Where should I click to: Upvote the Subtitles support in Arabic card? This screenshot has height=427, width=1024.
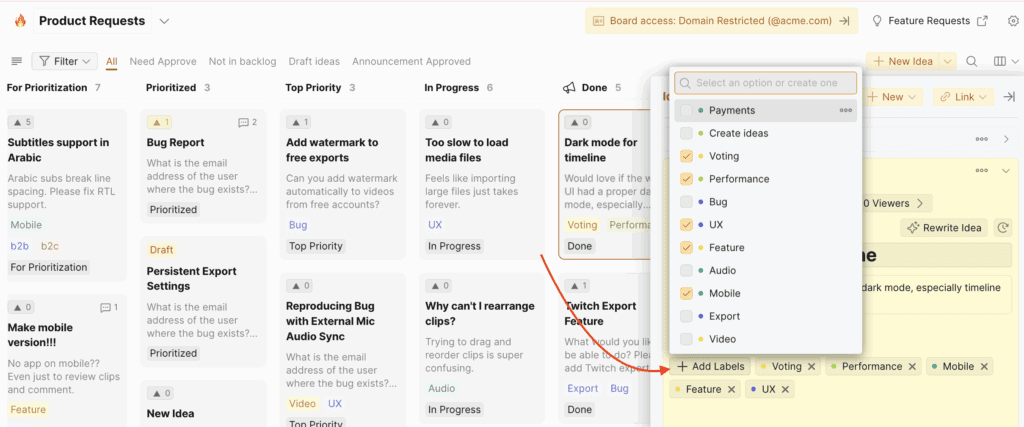(x=21, y=123)
